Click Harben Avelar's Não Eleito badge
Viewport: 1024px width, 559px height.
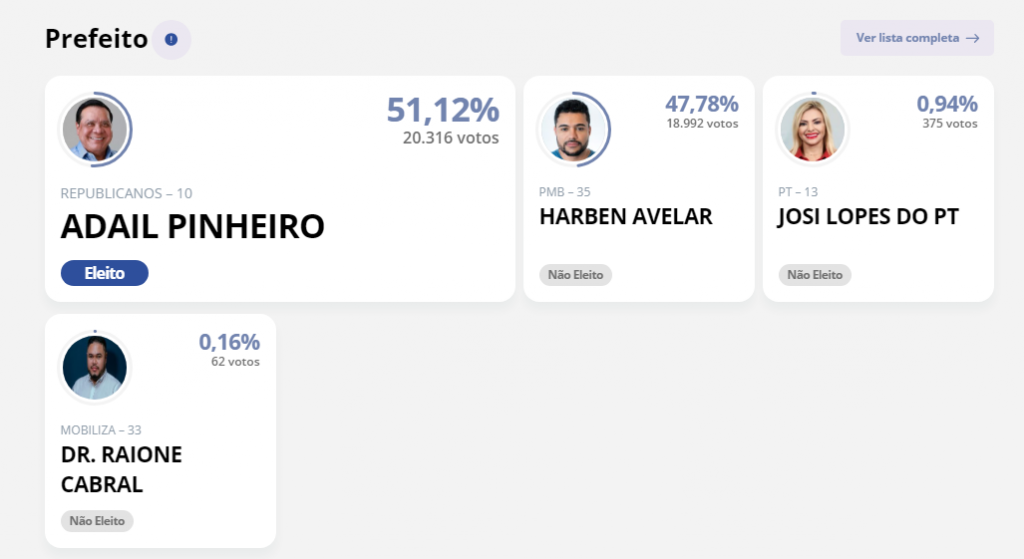pyautogui.click(x=575, y=274)
